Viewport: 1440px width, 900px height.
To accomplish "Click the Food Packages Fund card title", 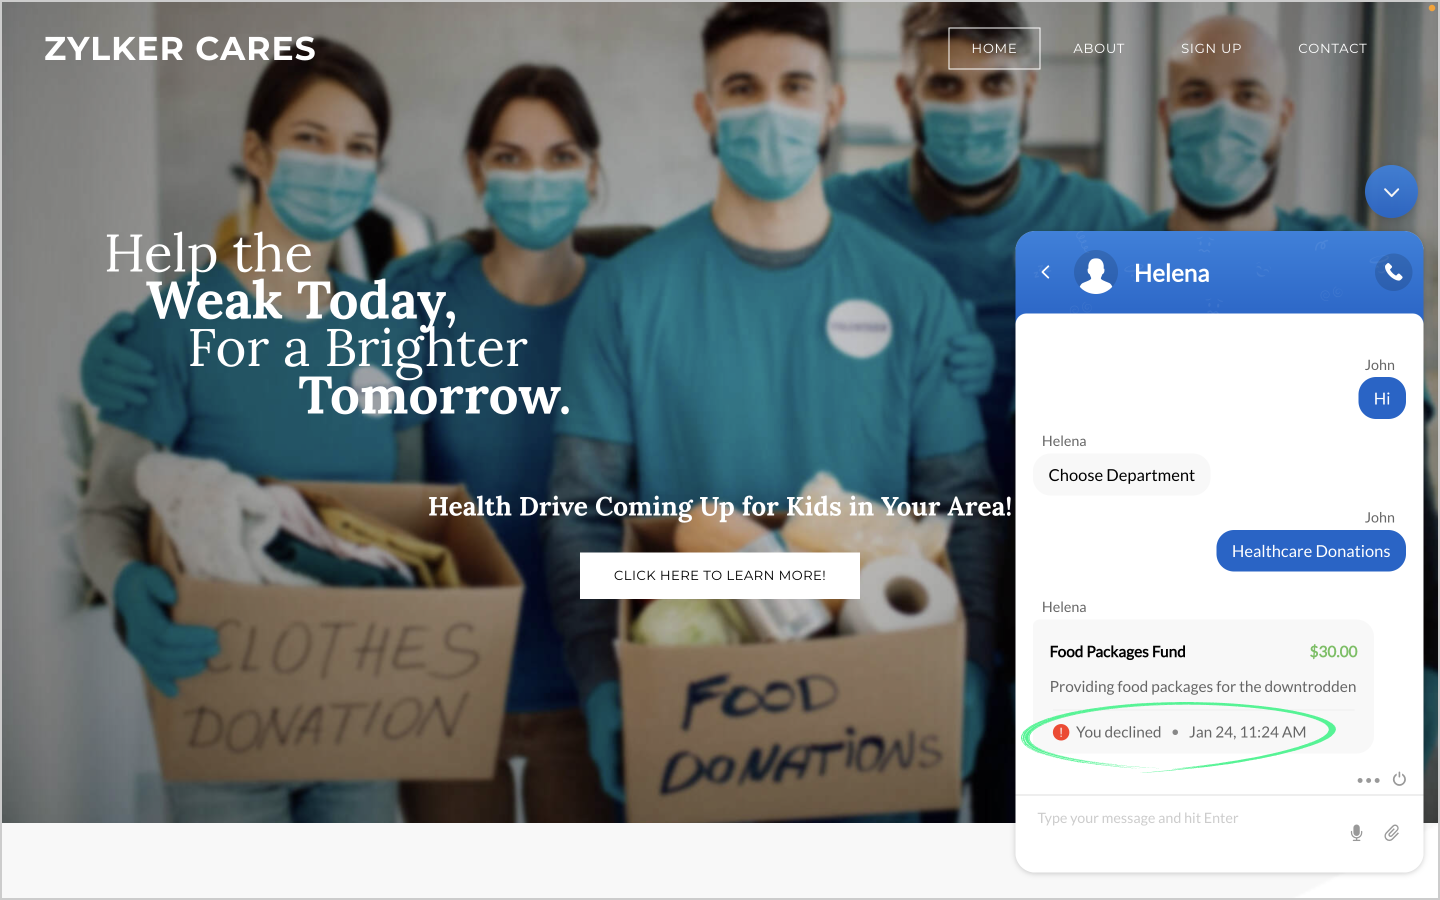I will (1117, 652).
